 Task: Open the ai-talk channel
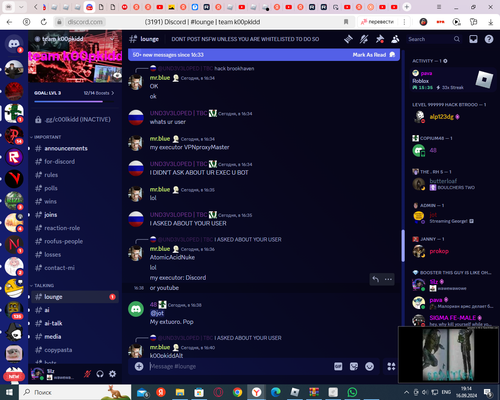pos(75,323)
